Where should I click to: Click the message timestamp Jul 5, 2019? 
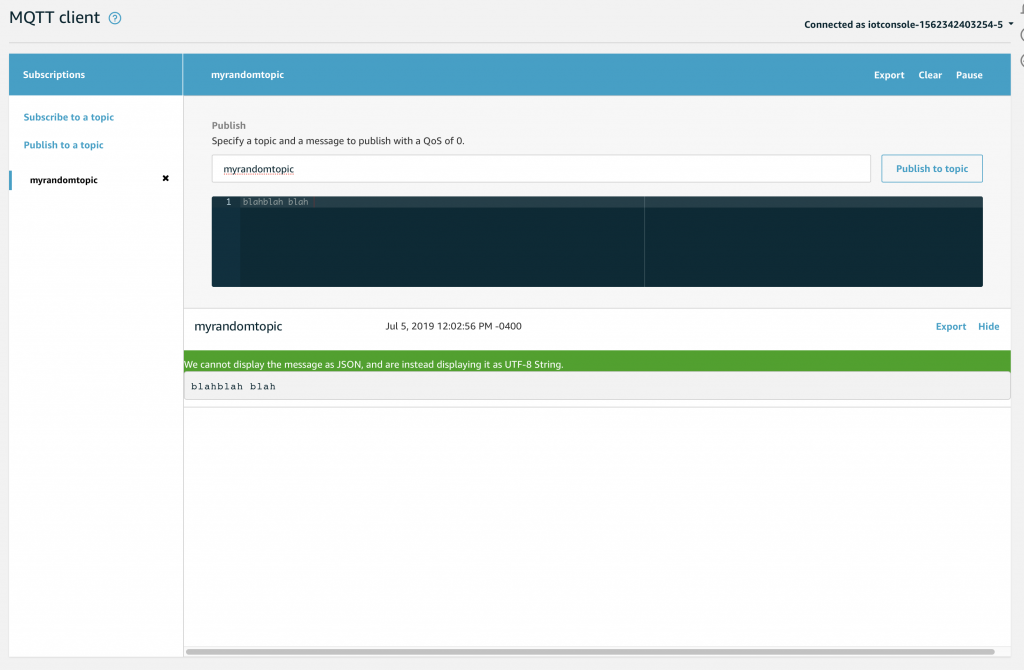point(453,326)
